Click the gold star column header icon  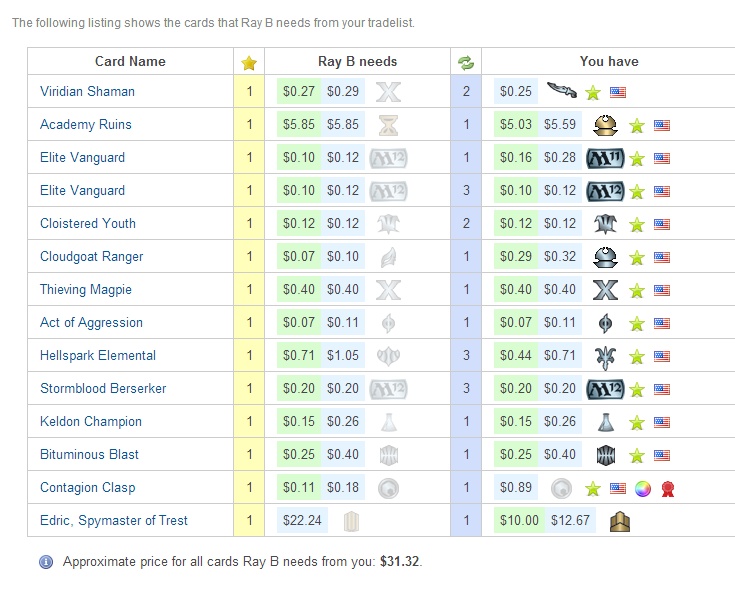[249, 62]
